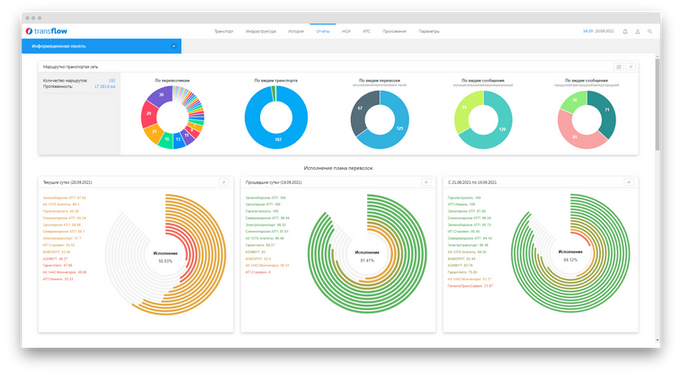Open the Инфраструктура menu
Image resolution: width=682 pixels, height=379 pixels.
pos(261,31)
